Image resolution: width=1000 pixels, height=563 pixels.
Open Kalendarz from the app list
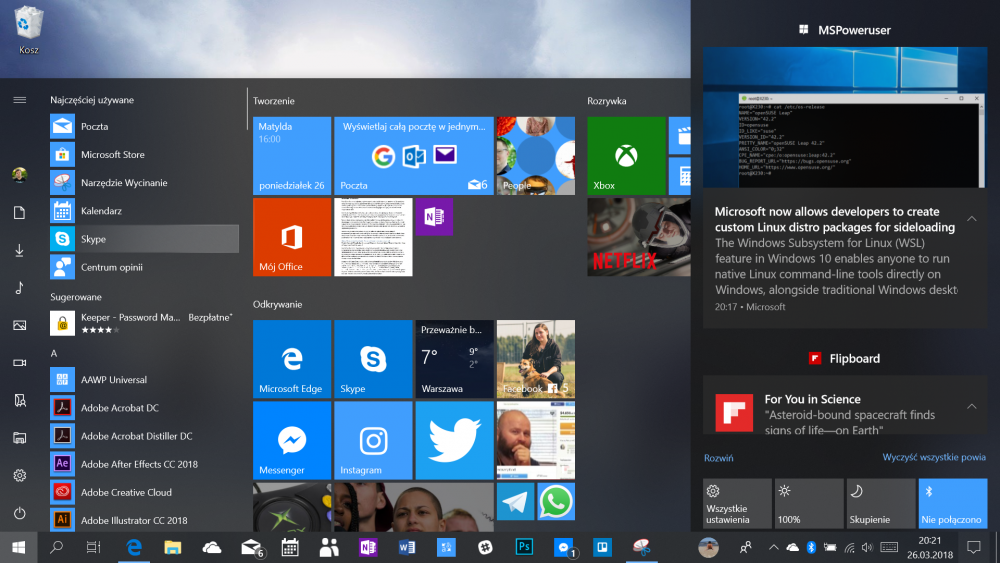pos(144,210)
